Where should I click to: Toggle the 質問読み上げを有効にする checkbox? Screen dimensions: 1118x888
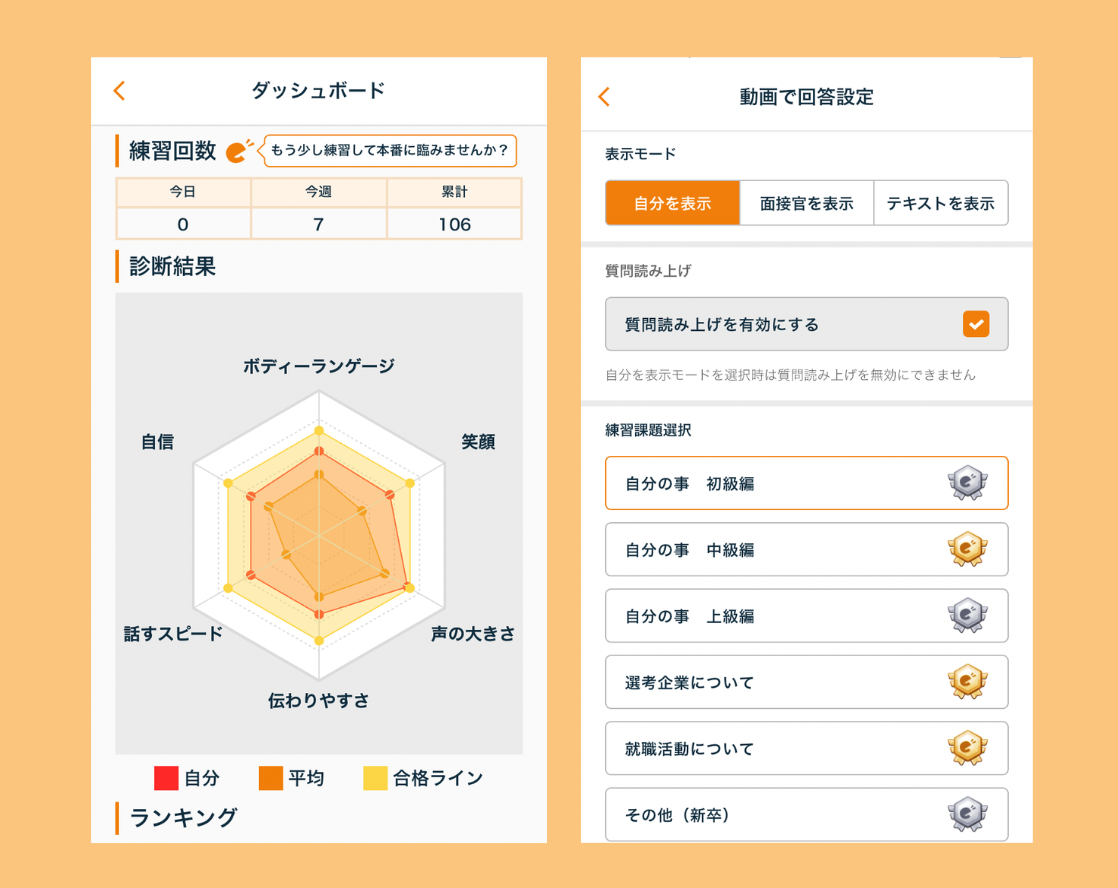click(975, 324)
